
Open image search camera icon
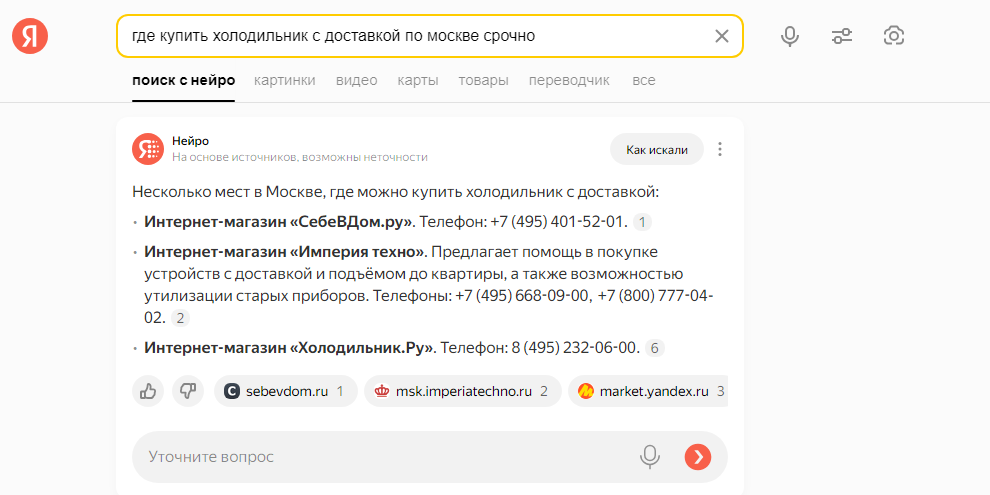pyautogui.click(x=894, y=36)
